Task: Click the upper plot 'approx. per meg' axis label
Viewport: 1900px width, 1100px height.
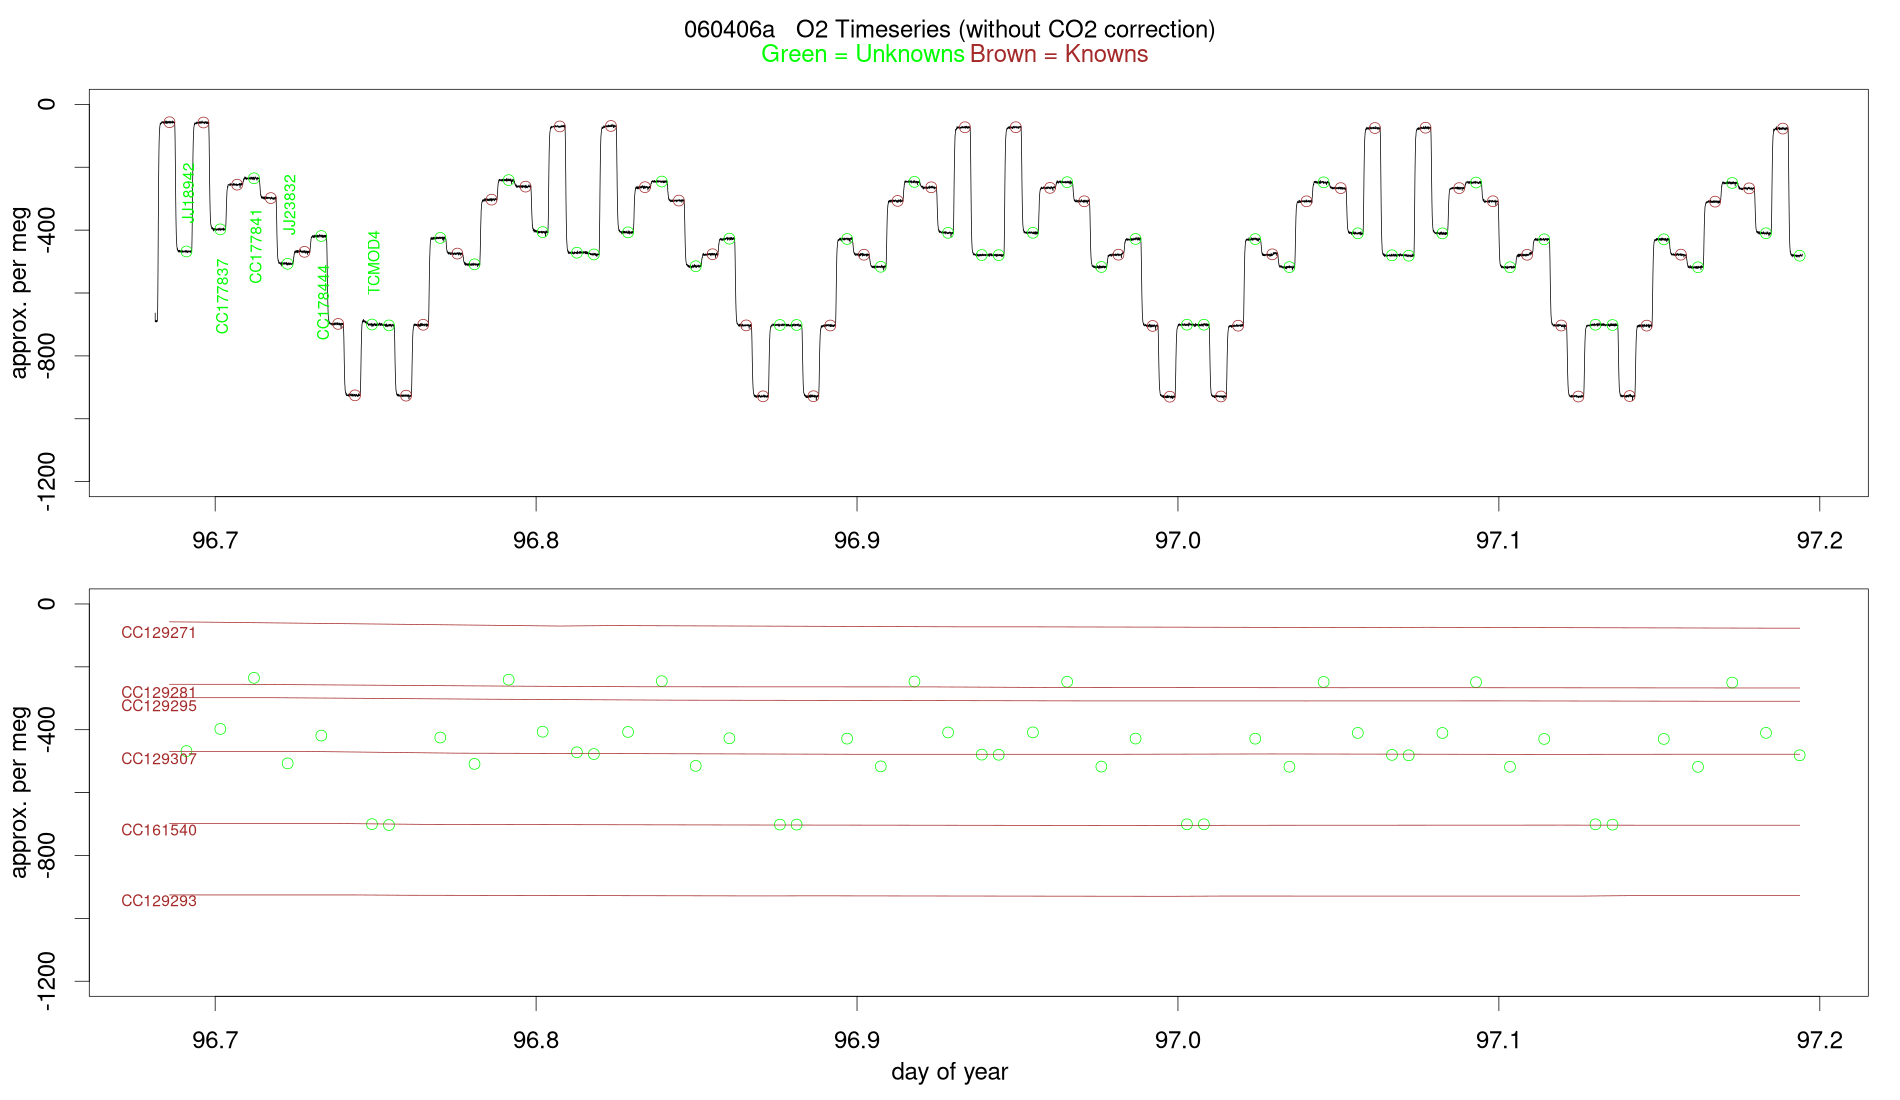Action: pyautogui.click(x=20, y=292)
